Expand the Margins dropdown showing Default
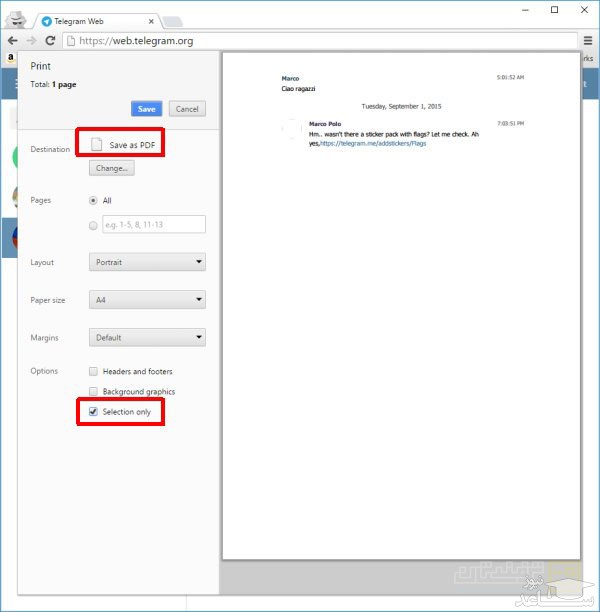Viewport: 600px width, 612px height. pyautogui.click(x=147, y=338)
